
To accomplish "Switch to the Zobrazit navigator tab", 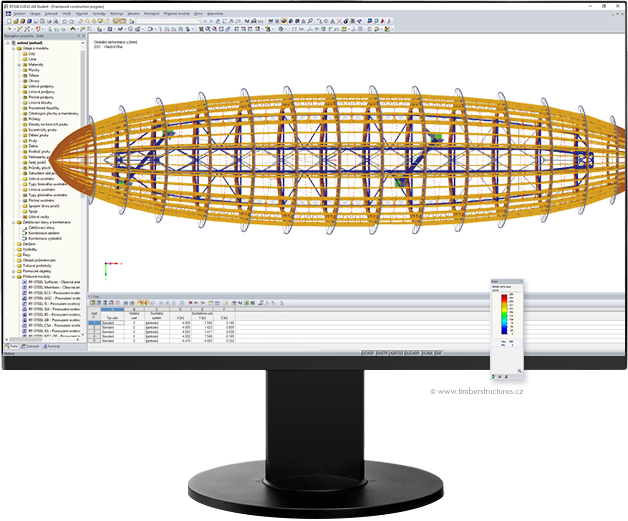I will 30,346.
